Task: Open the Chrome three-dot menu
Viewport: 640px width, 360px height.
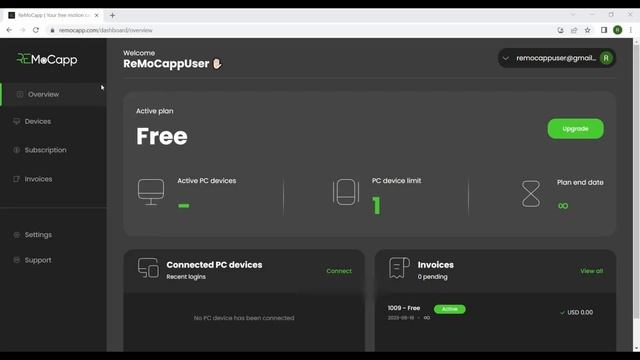Action: pos(631,30)
